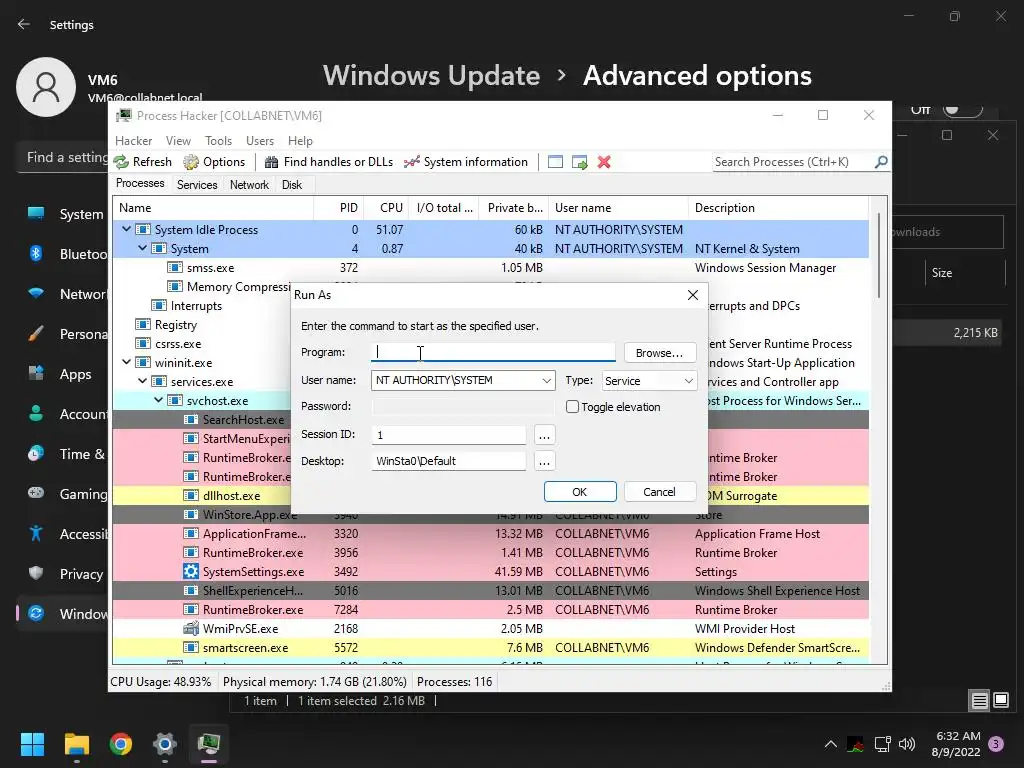Click Cancel in Run As dialog

660,492
